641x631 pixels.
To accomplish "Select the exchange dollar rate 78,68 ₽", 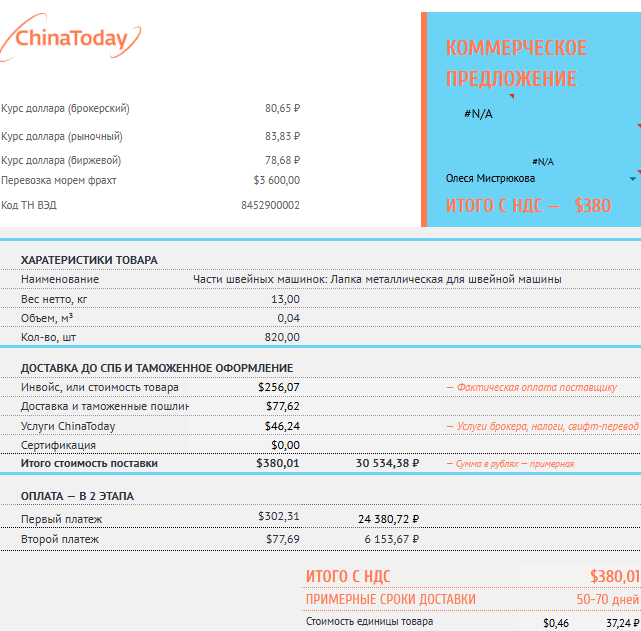I will point(282,160).
